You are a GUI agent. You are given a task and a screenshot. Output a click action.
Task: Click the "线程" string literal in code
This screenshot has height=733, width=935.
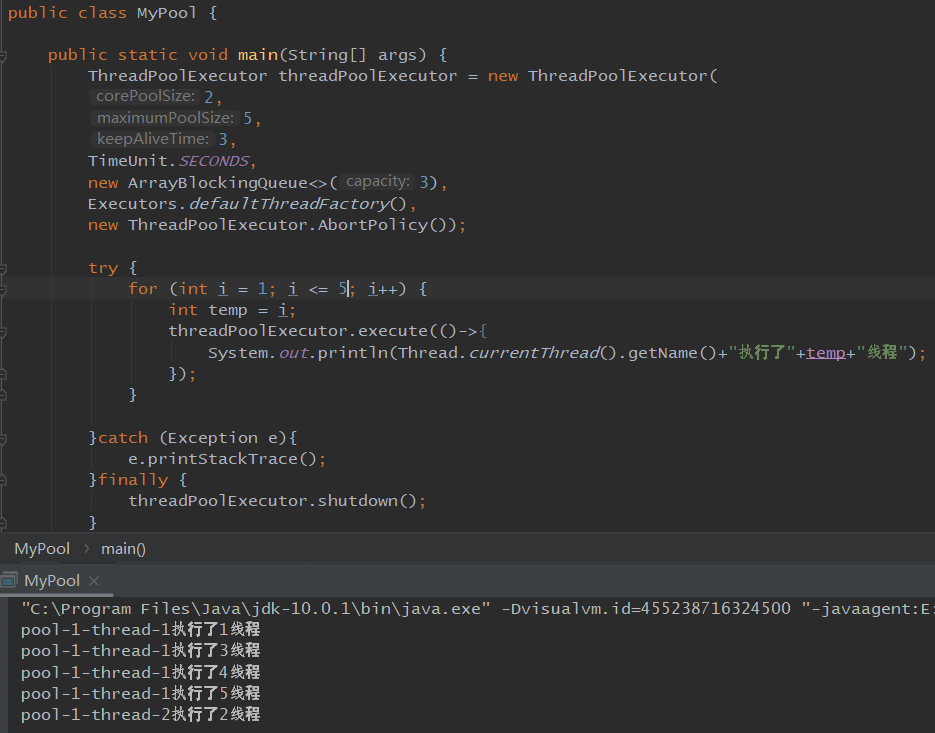882,352
